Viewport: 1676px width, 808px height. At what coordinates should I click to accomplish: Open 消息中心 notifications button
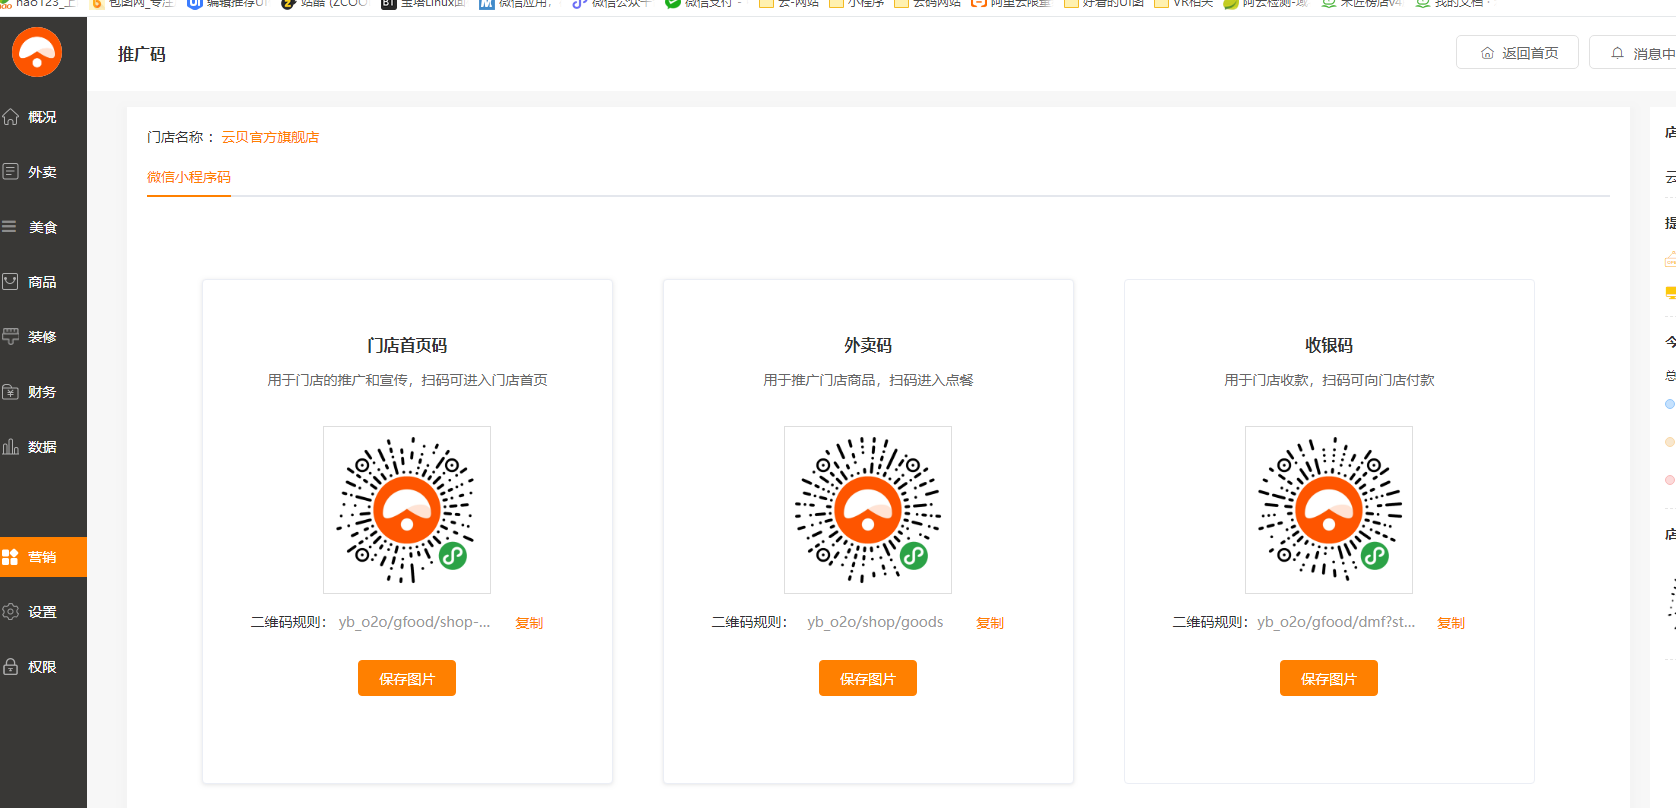pos(1633,53)
